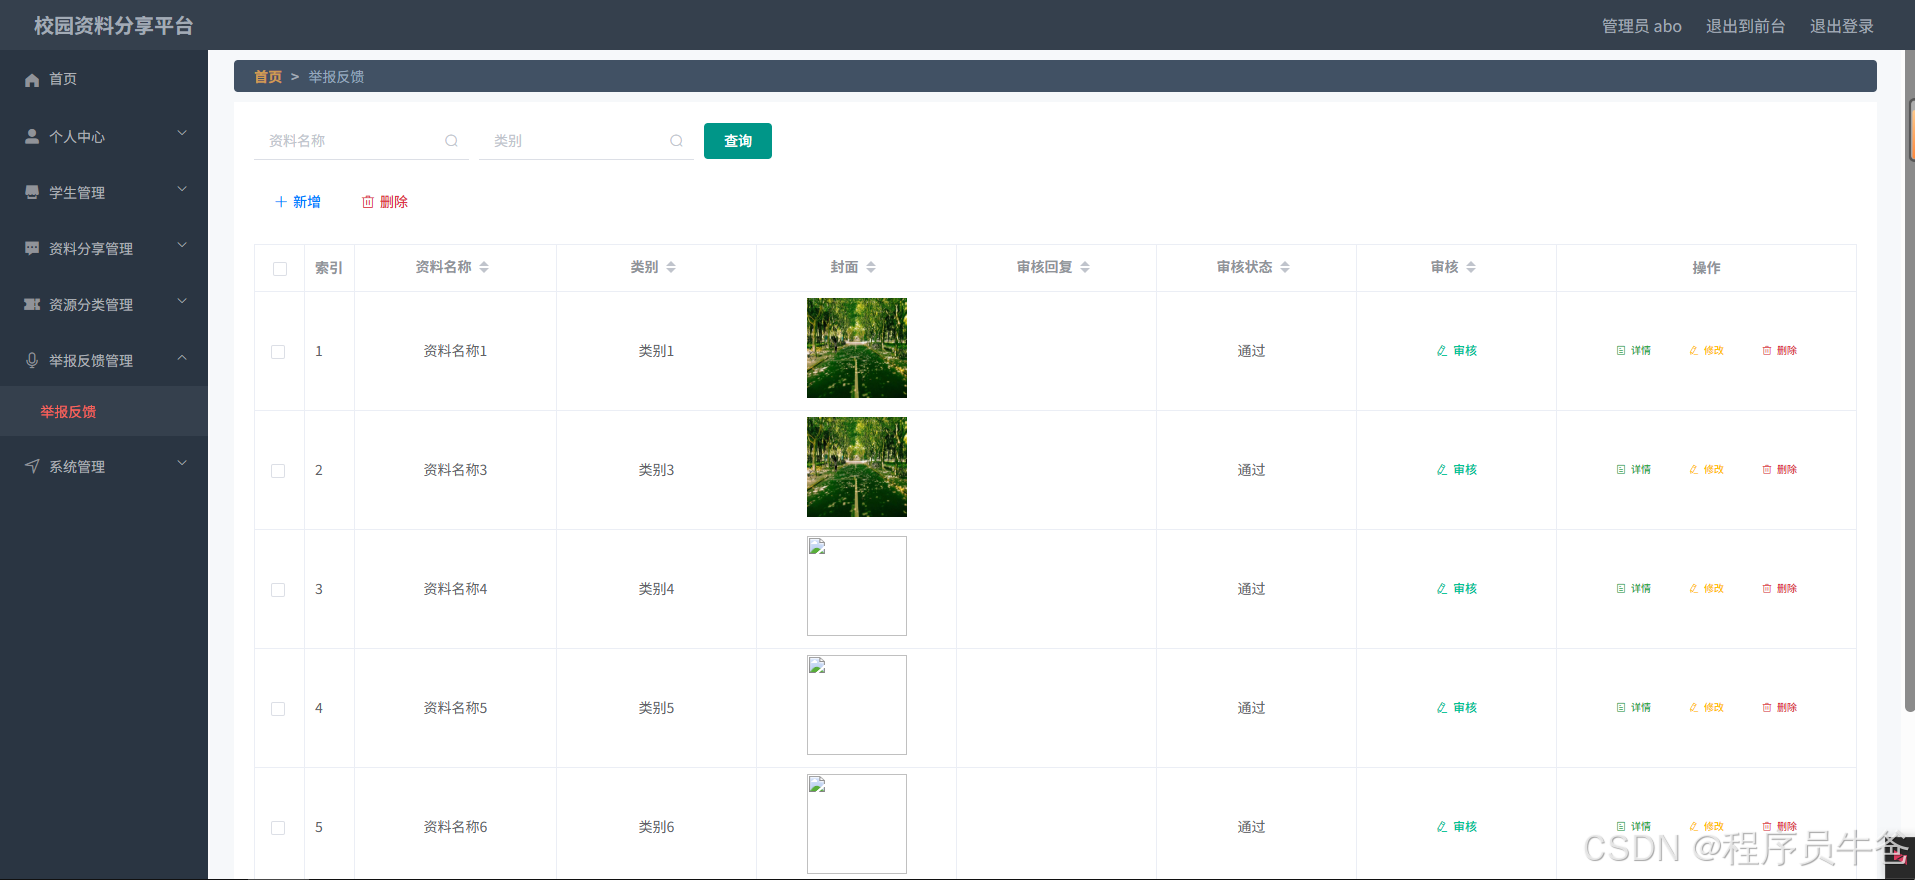Expand the 资源分类管理 submenu chevron
This screenshot has height=880, width=1915.
click(182, 301)
